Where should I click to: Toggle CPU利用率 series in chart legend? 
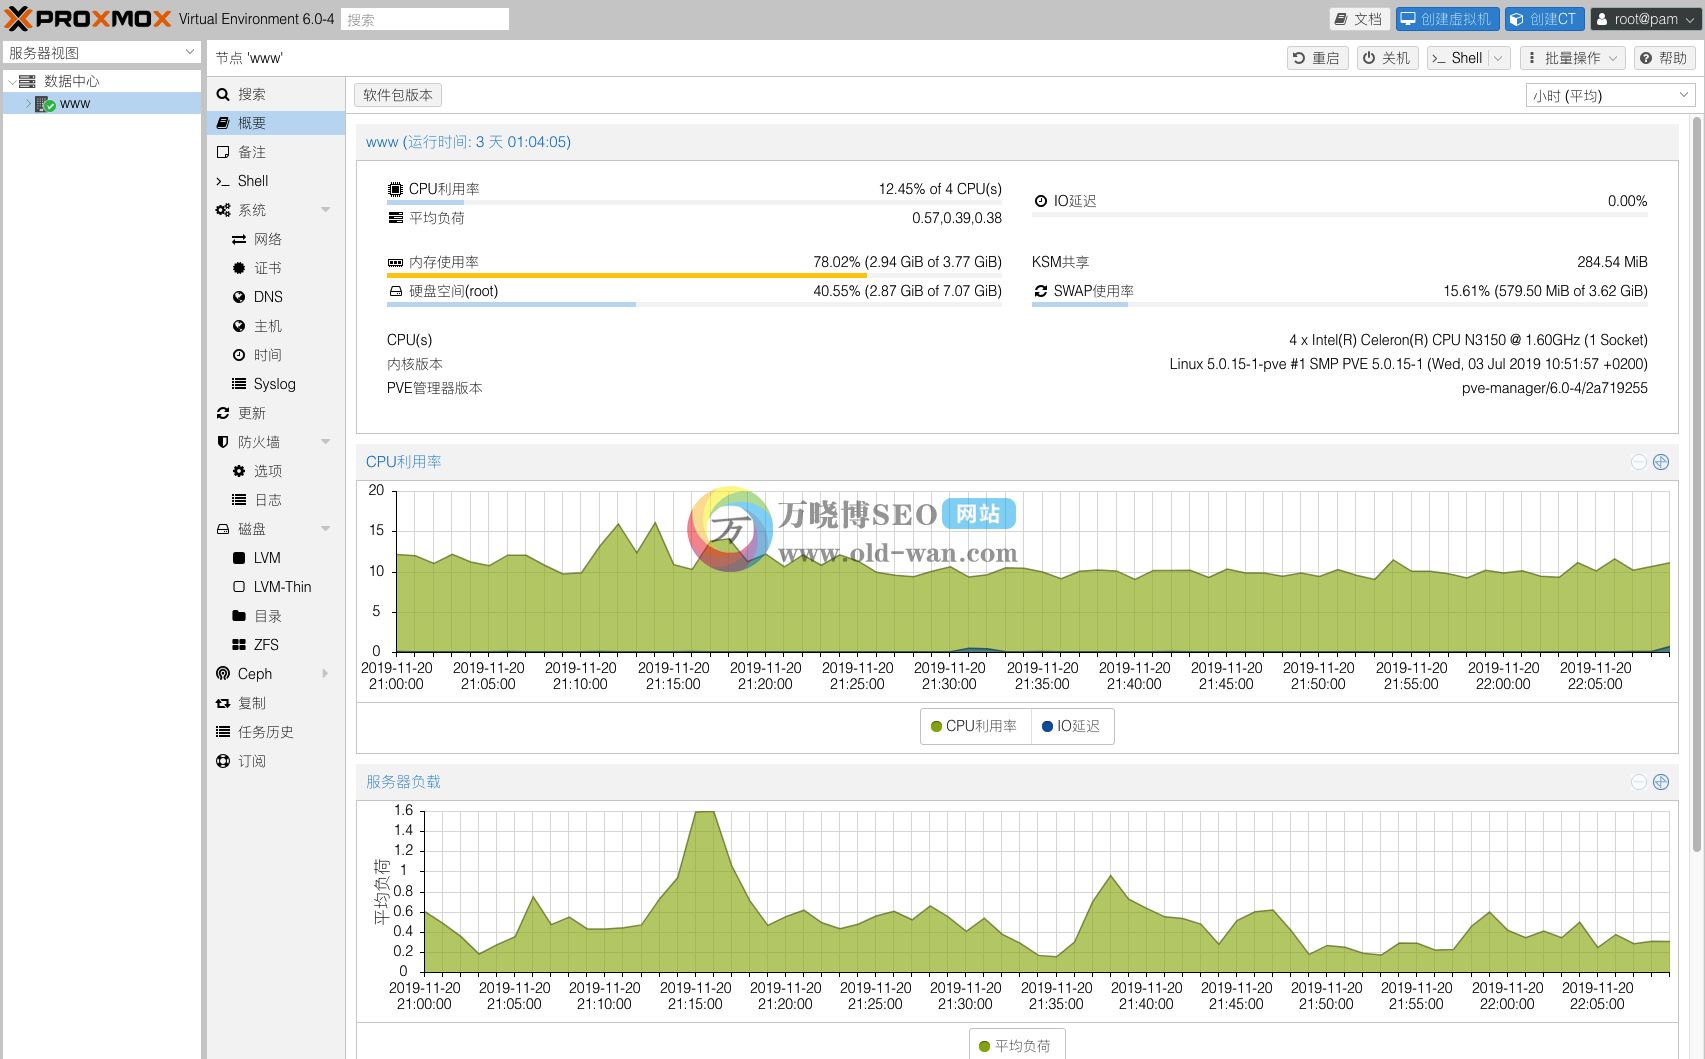974,726
